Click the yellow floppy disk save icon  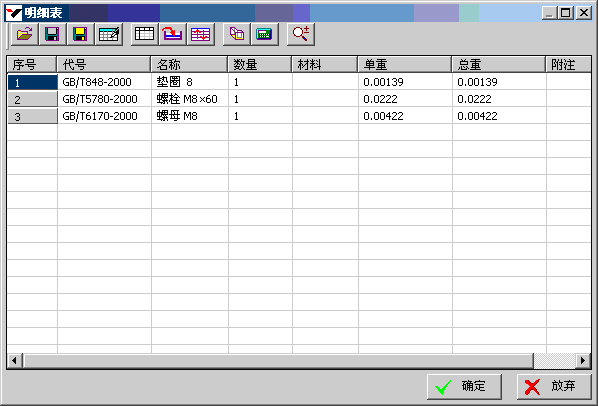point(80,34)
